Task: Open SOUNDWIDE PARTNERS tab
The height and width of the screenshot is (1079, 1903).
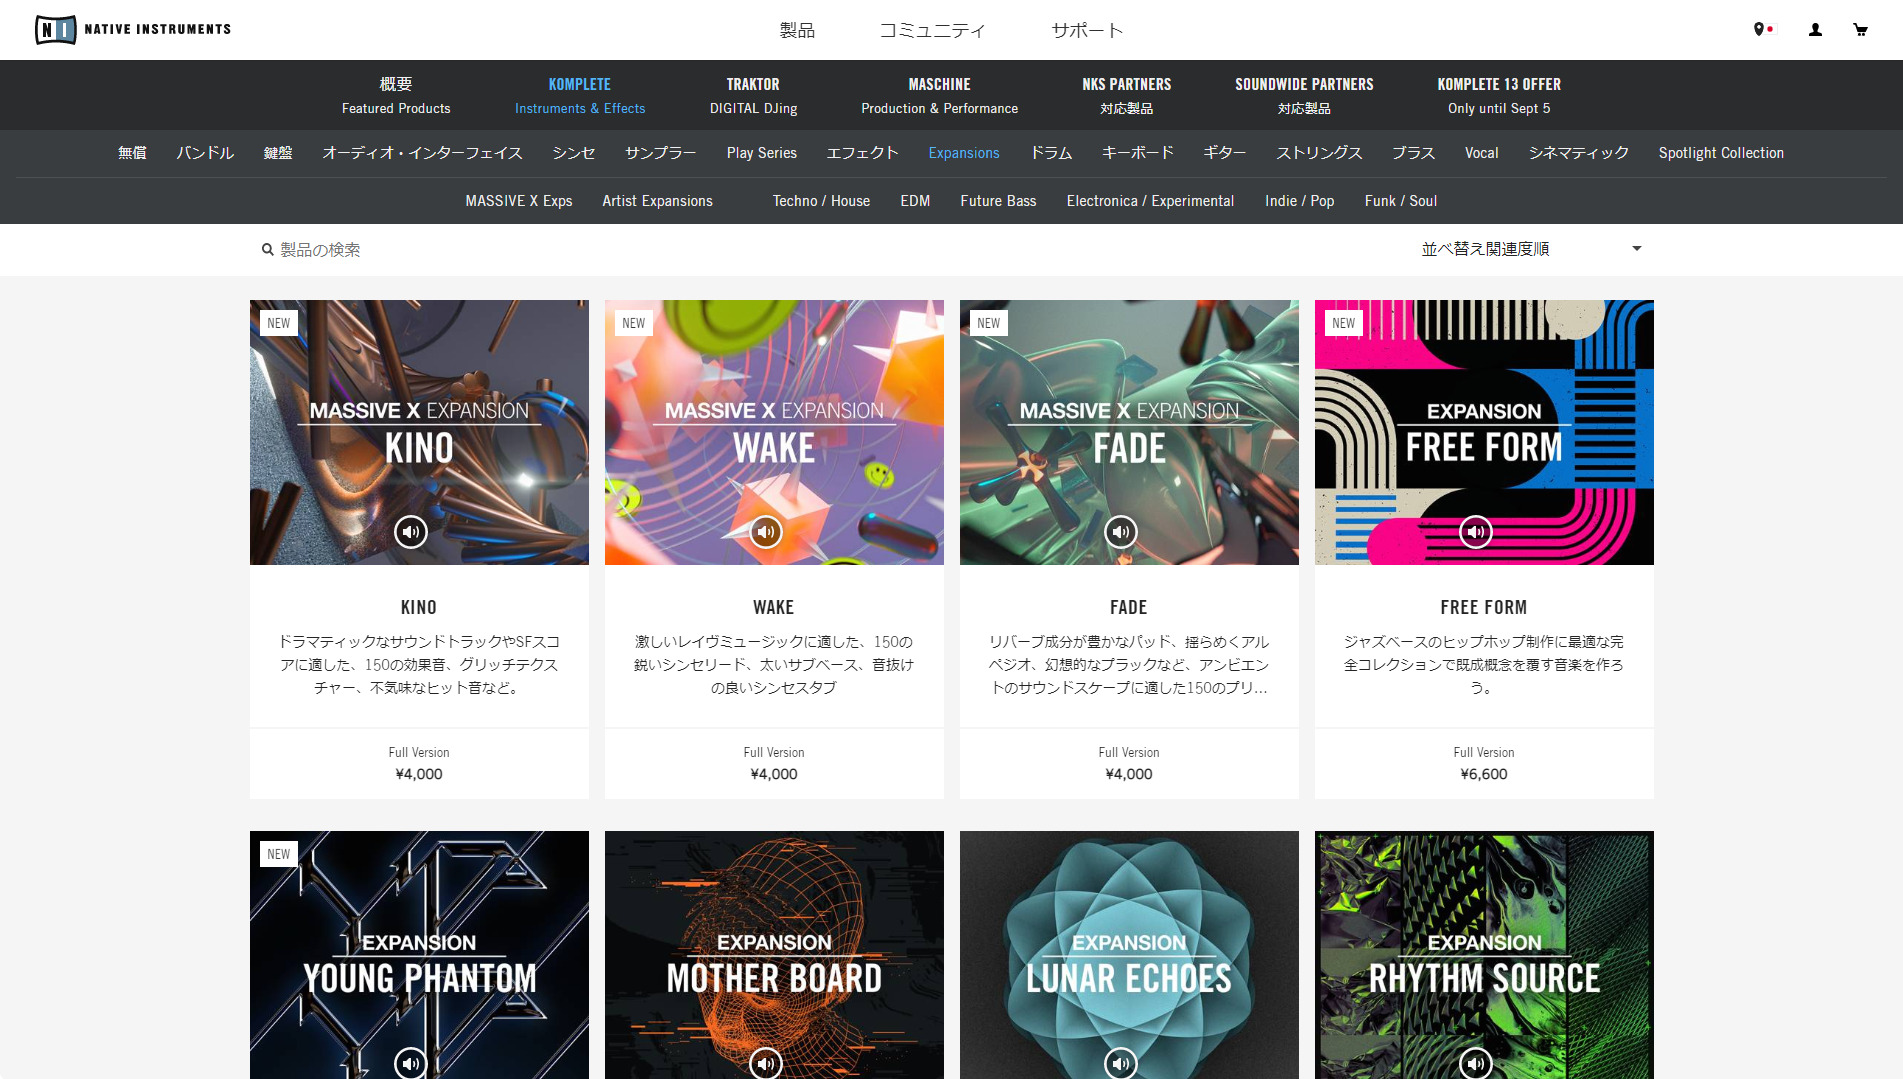Action: 1304,95
